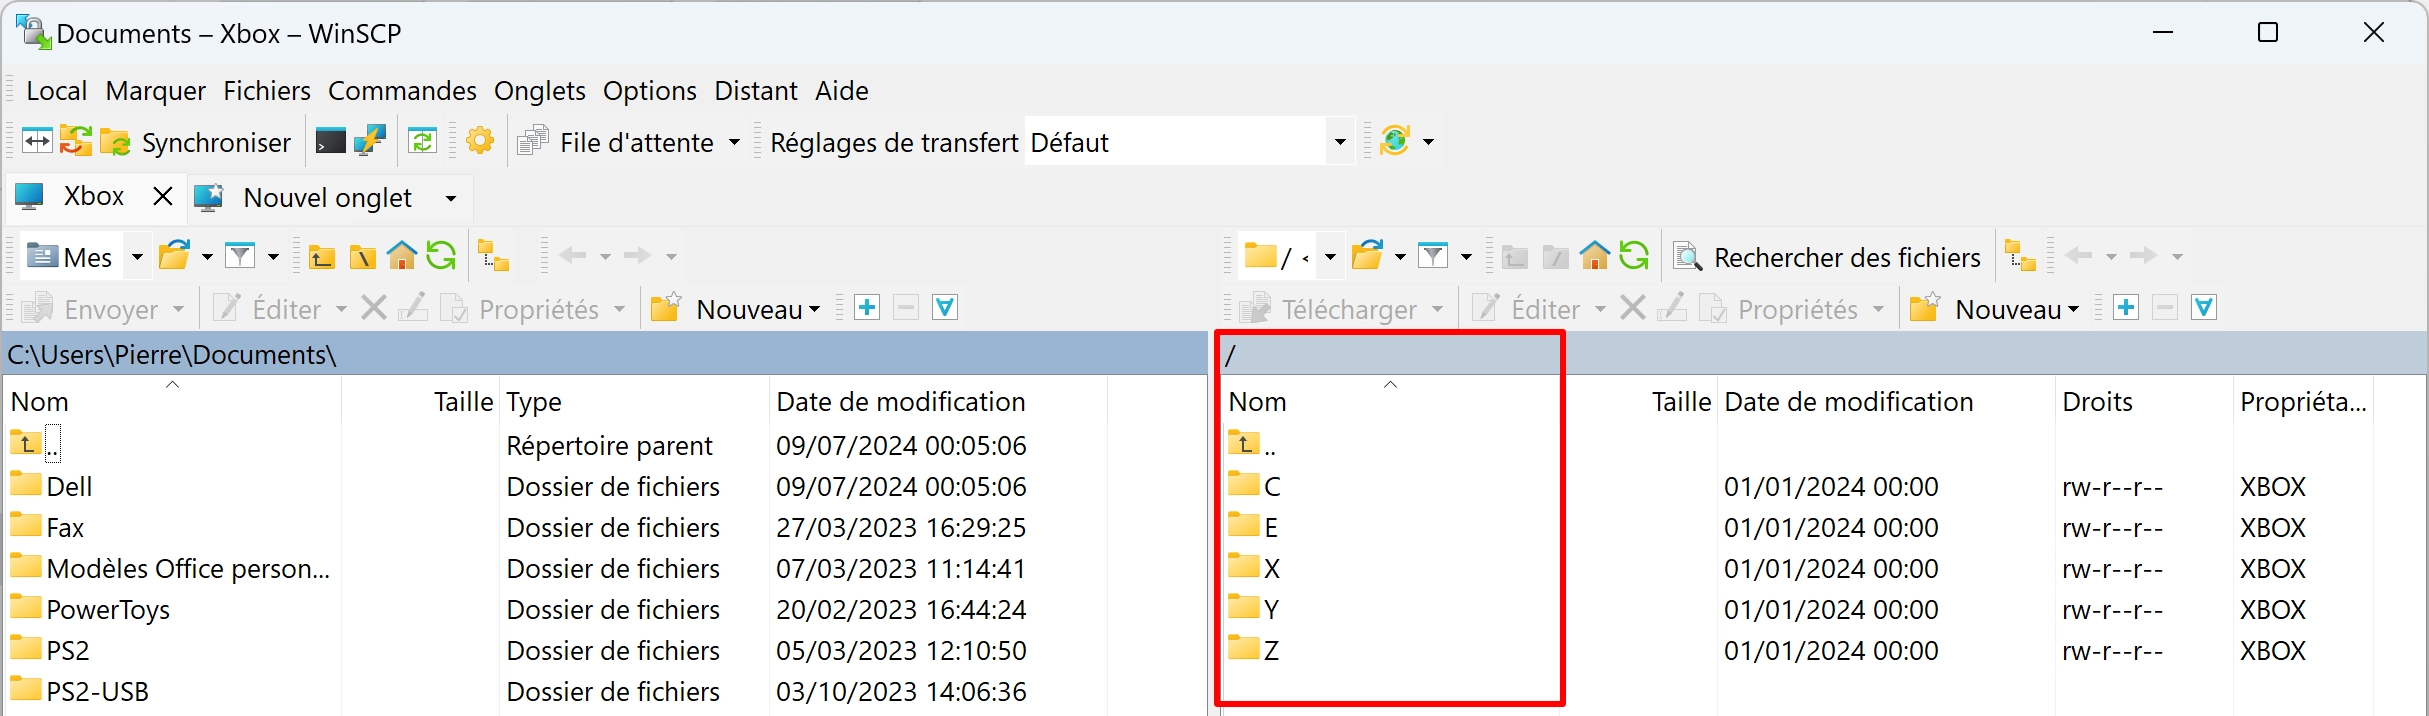Sort remote panel by Droits column
Image resolution: width=2429 pixels, height=716 pixels.
tap(2143, 401)
